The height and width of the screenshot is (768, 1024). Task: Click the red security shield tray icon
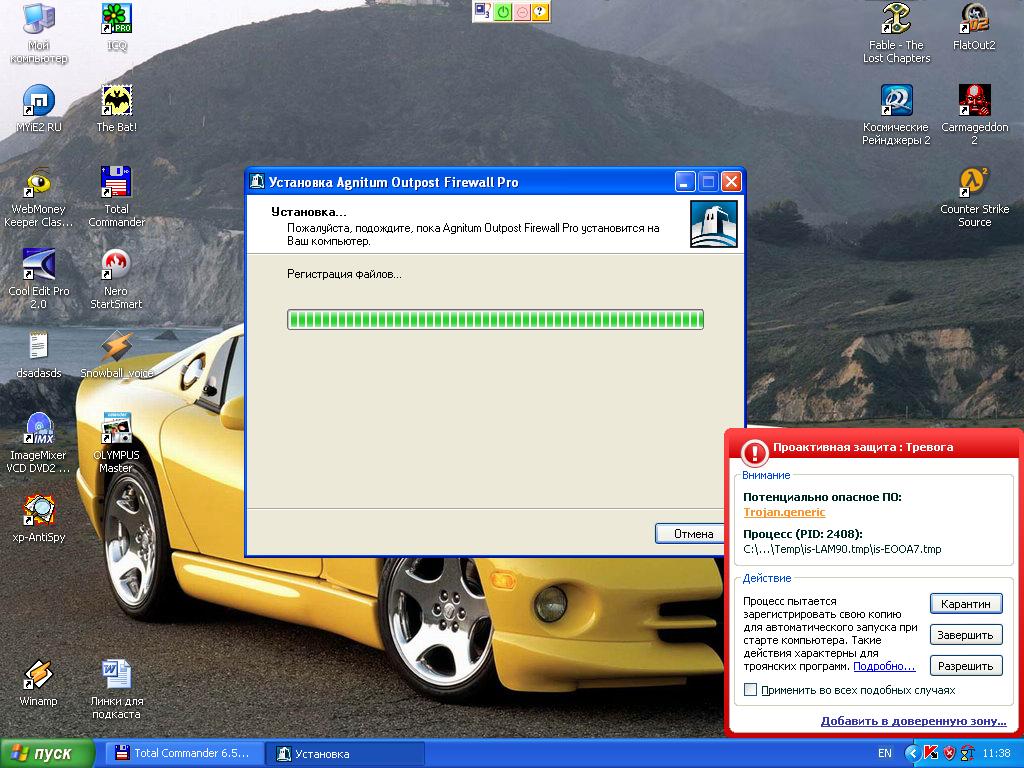tap(949, 753)
